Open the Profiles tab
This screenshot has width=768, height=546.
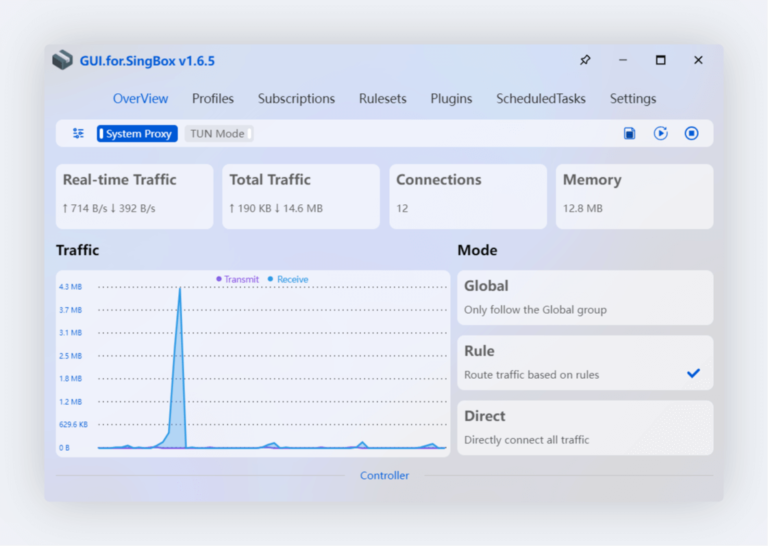click(x=213, y=98)
